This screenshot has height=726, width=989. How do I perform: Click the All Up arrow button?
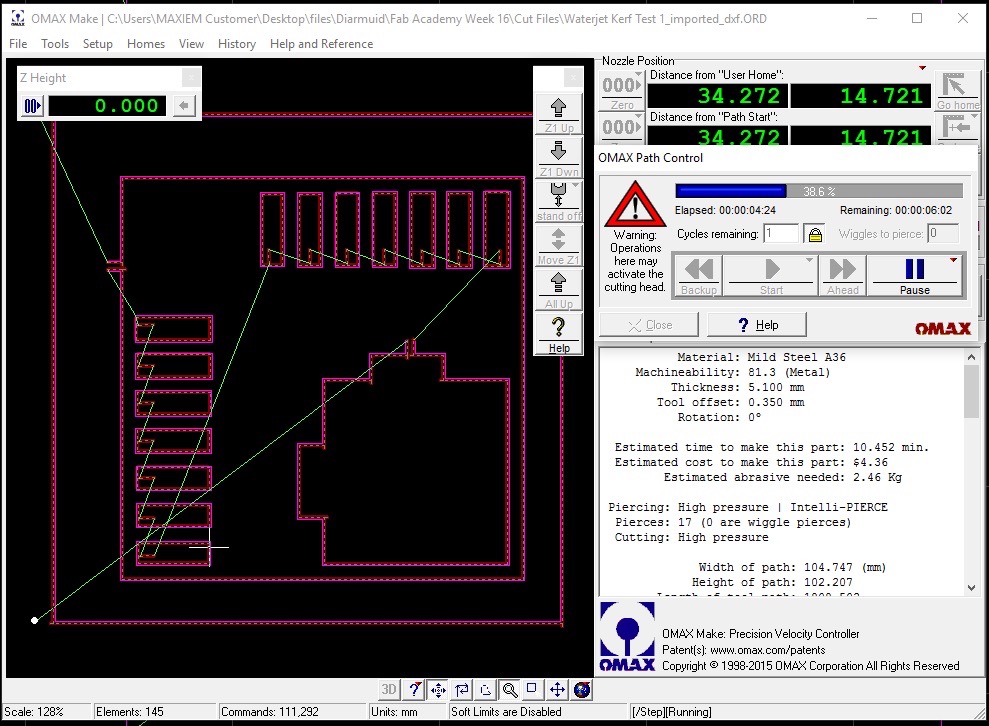click(558, 290)
